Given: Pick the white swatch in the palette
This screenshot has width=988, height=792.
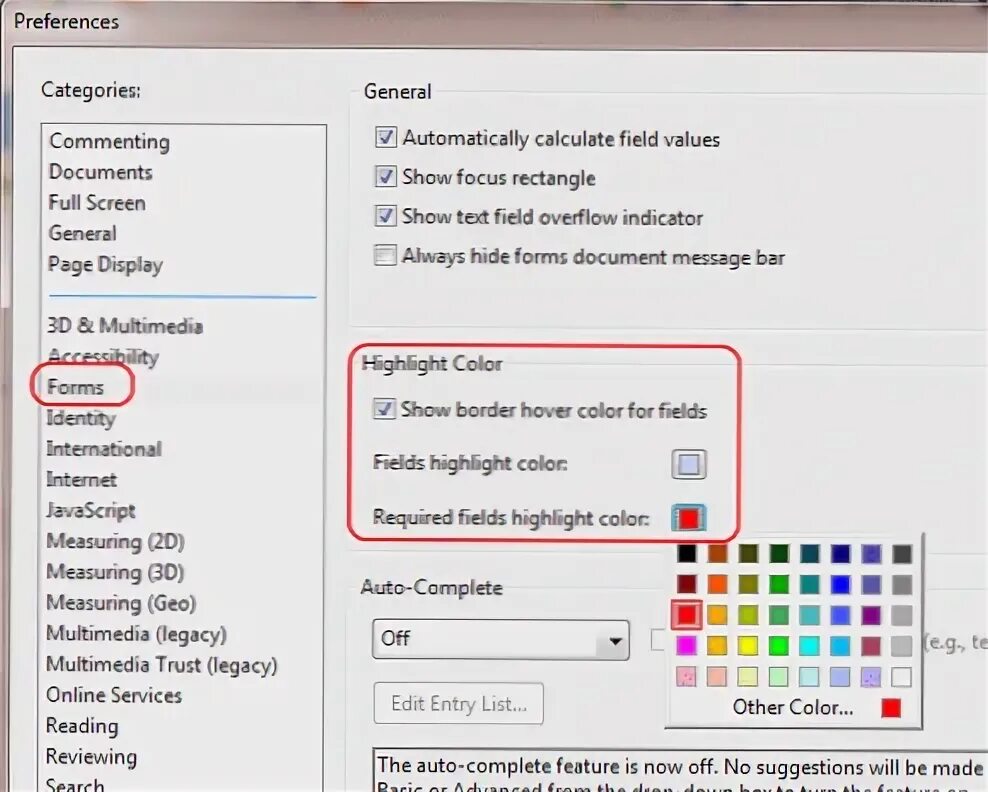Looking at the screenshot, I should [x=902, y=677].
